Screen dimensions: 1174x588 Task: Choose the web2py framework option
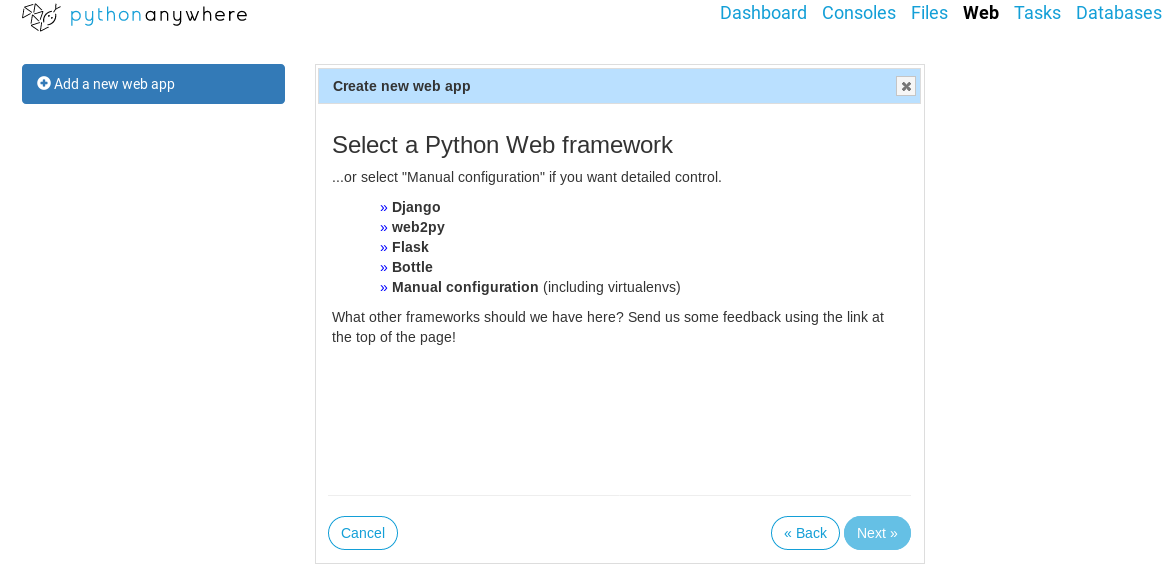418,227
